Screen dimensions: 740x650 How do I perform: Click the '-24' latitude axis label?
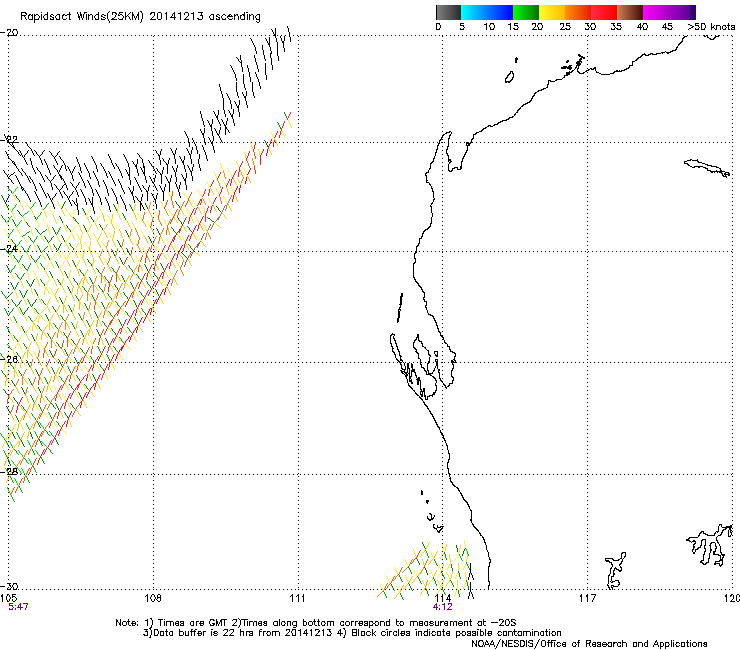pyautogui.click(x=9, y=249)
